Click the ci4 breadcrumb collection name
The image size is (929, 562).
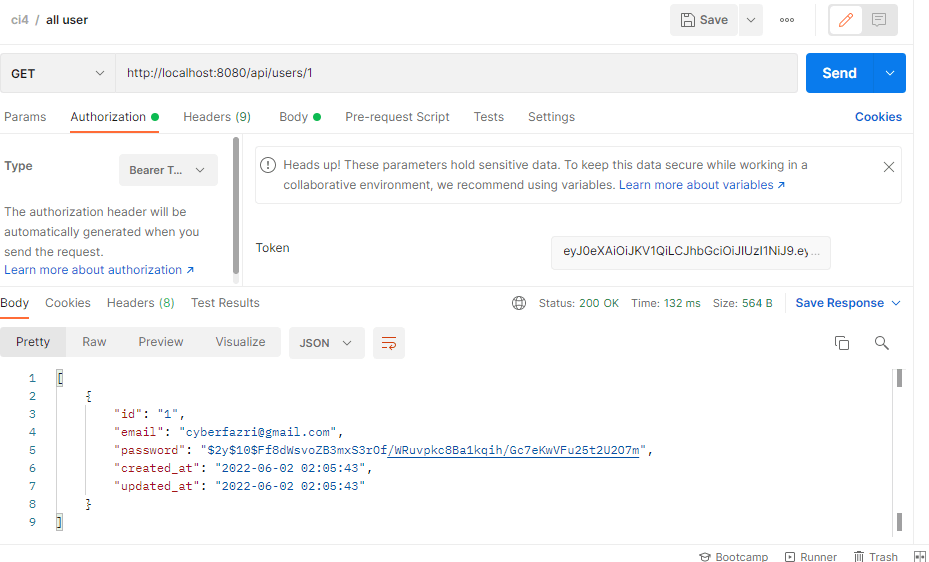pos(20,20)
